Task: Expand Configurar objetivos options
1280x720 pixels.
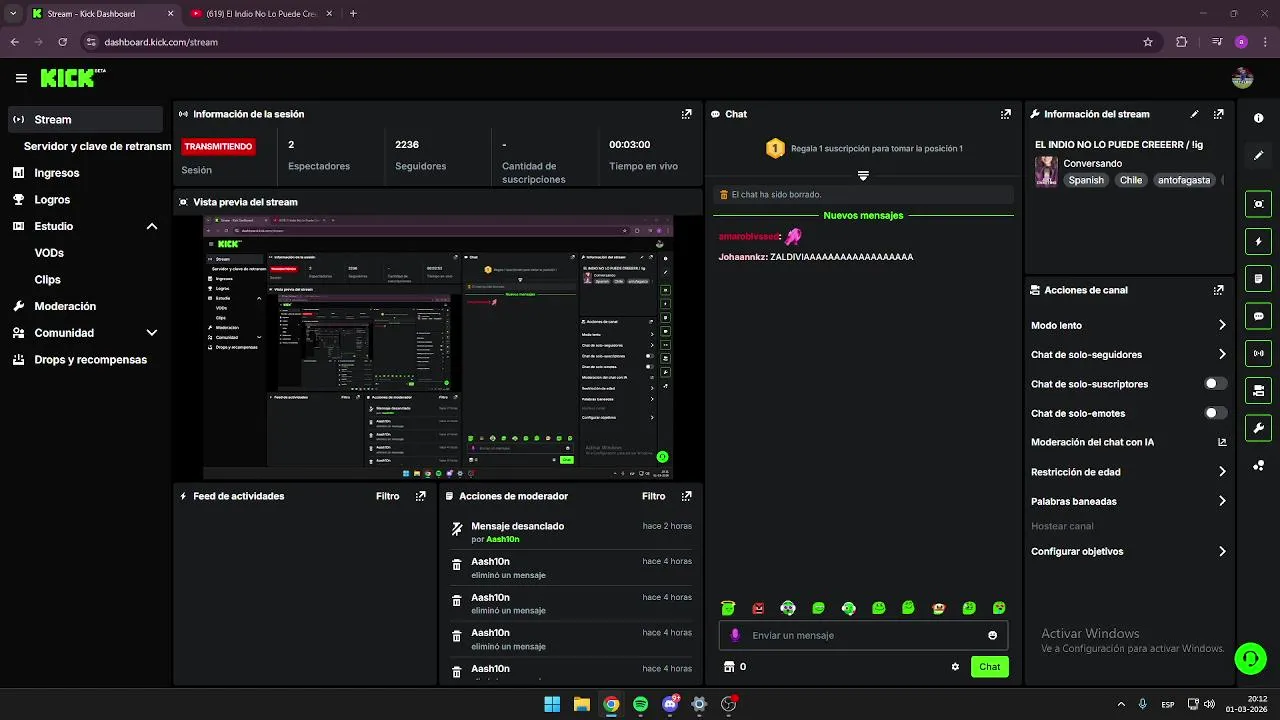Action: coord(1222,551)
